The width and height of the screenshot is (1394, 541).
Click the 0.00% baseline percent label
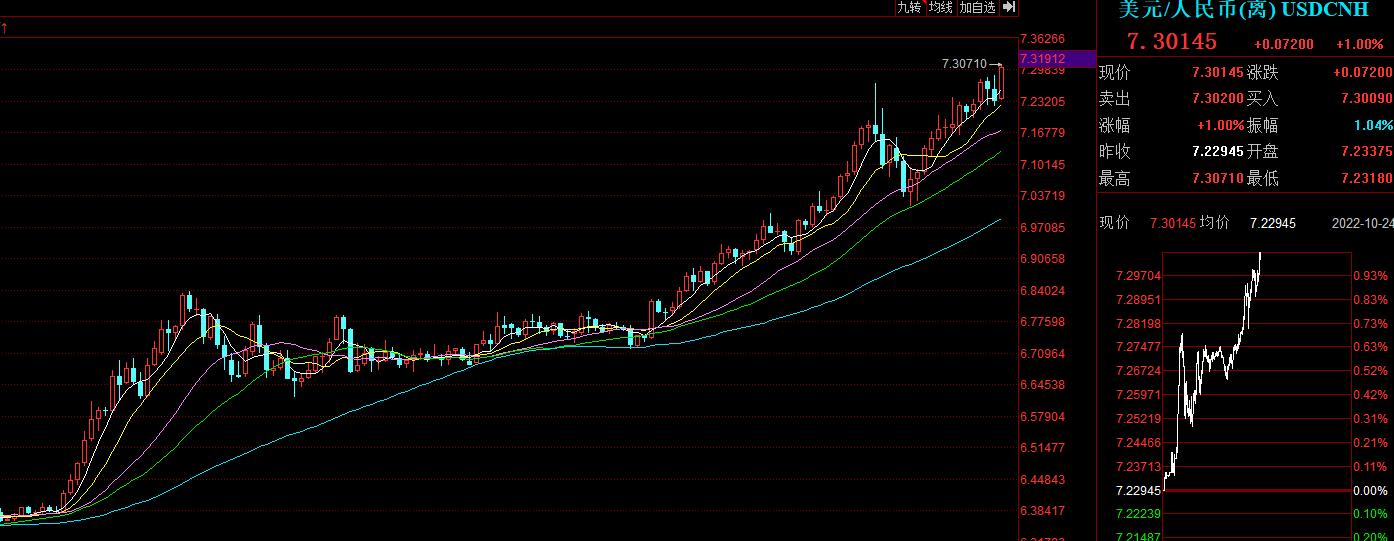[x=1370, y=491]
